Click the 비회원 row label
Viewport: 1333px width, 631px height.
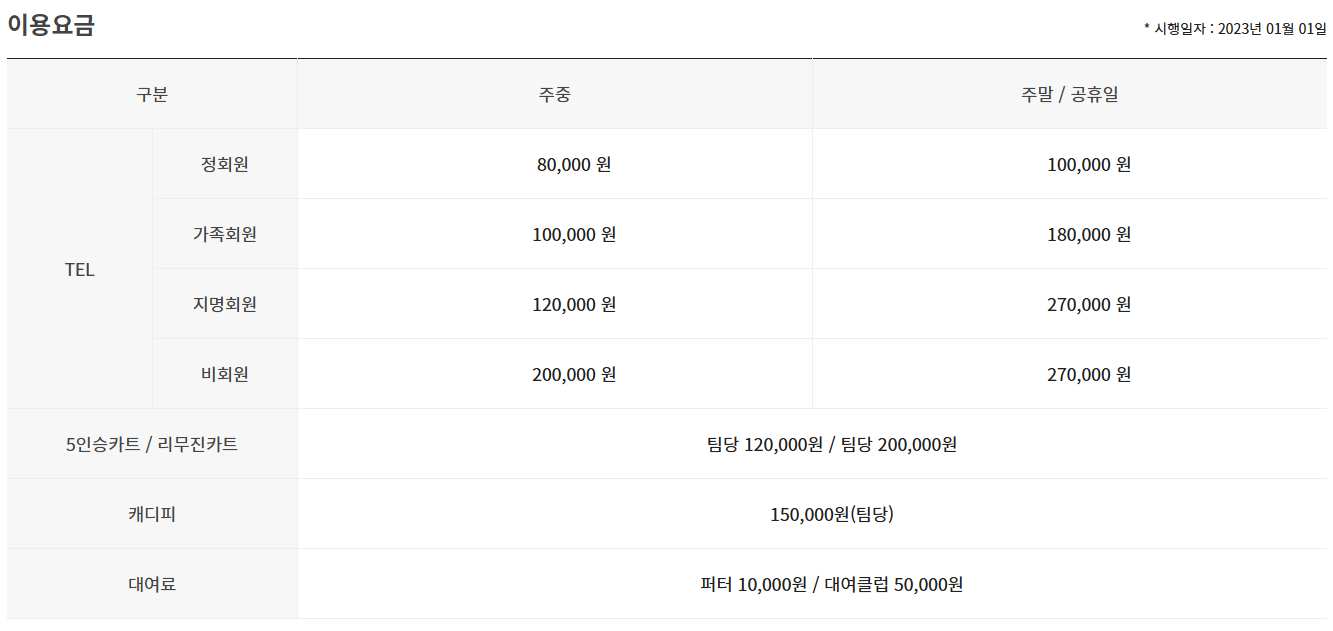coord(225,374)
